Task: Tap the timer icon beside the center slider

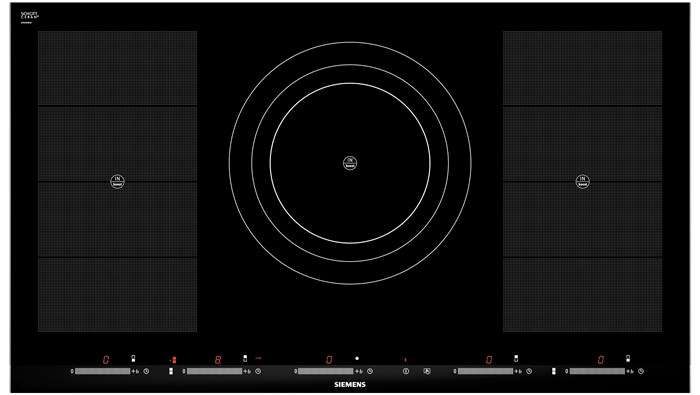Action: tap(370, 371)
